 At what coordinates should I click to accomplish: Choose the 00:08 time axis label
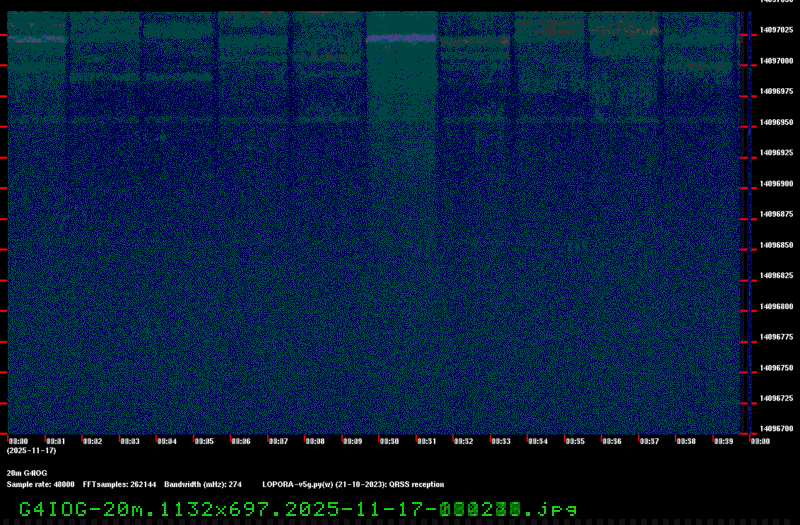pyautogui.click(x=315, y=441)
